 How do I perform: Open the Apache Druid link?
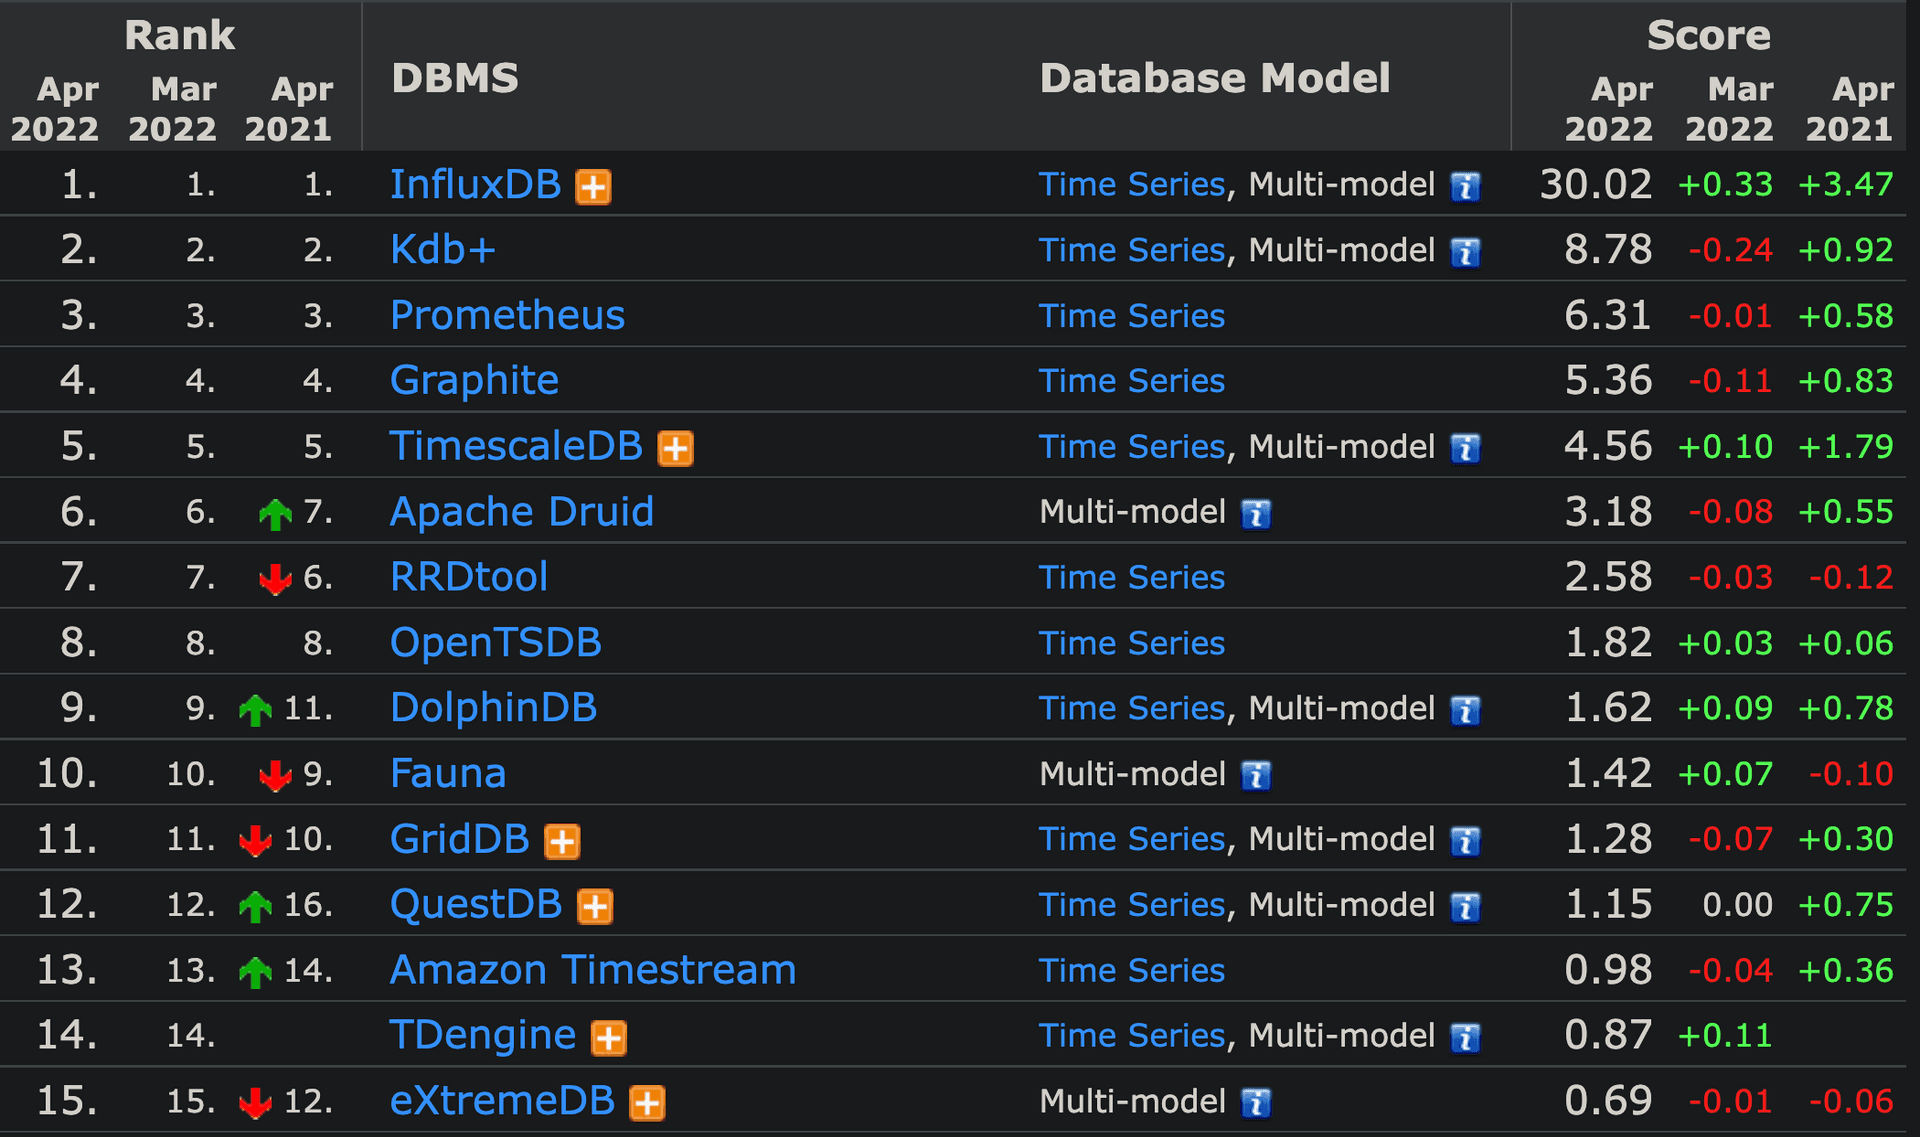pyautogui.click(x=521, y=512)
